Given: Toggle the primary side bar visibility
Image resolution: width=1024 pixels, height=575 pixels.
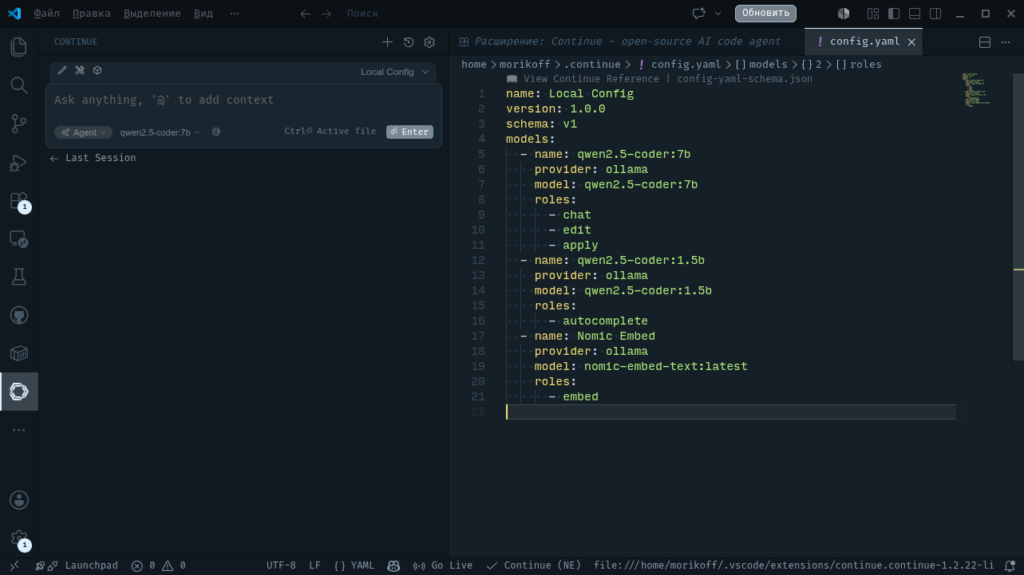Looking at the screenshot, I should (894, 13).
